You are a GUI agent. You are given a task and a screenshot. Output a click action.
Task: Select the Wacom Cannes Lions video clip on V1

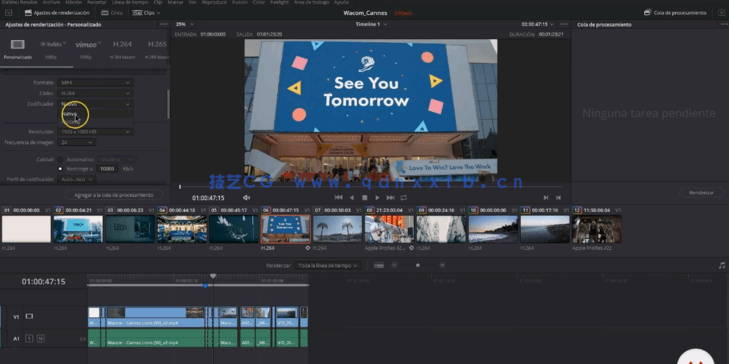click(x=155, y=317)
